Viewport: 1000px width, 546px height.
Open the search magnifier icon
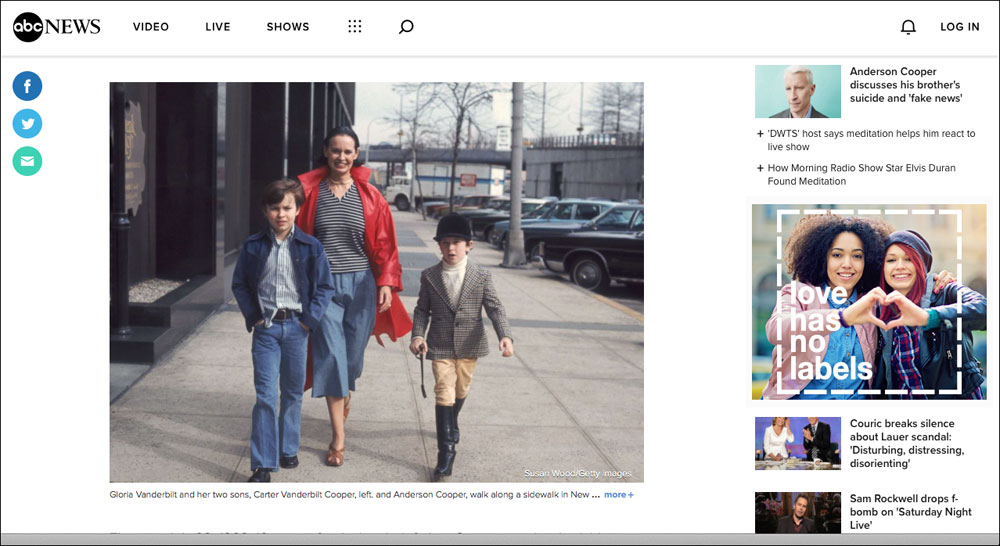pos(405,27)
